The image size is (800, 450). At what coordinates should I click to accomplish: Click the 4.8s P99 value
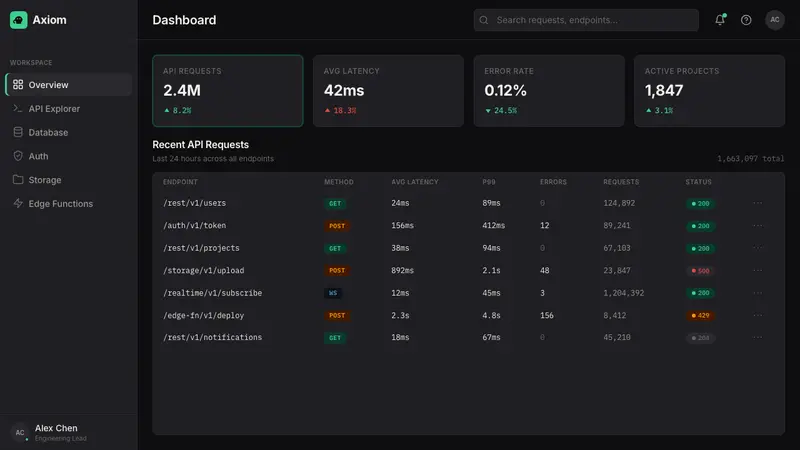[x=491, y=315]
